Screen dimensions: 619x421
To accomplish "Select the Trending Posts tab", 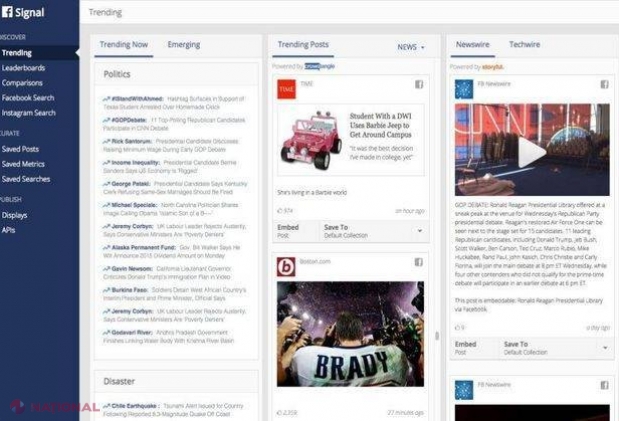I will [x=303, y=45].
